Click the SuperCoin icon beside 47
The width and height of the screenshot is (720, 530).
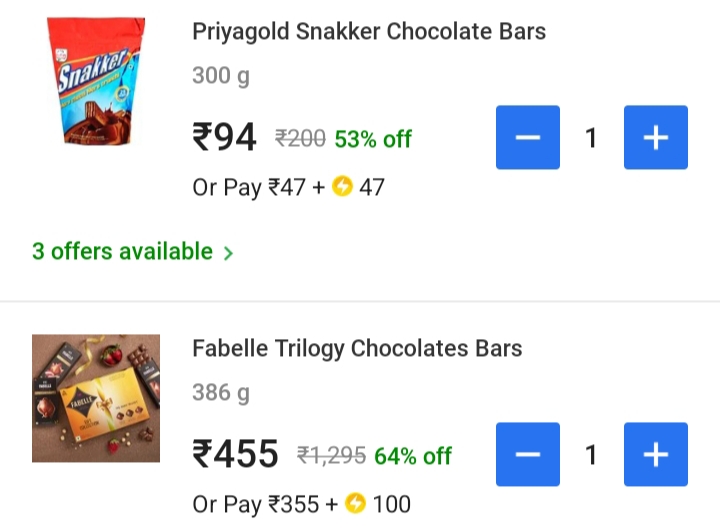342,187
